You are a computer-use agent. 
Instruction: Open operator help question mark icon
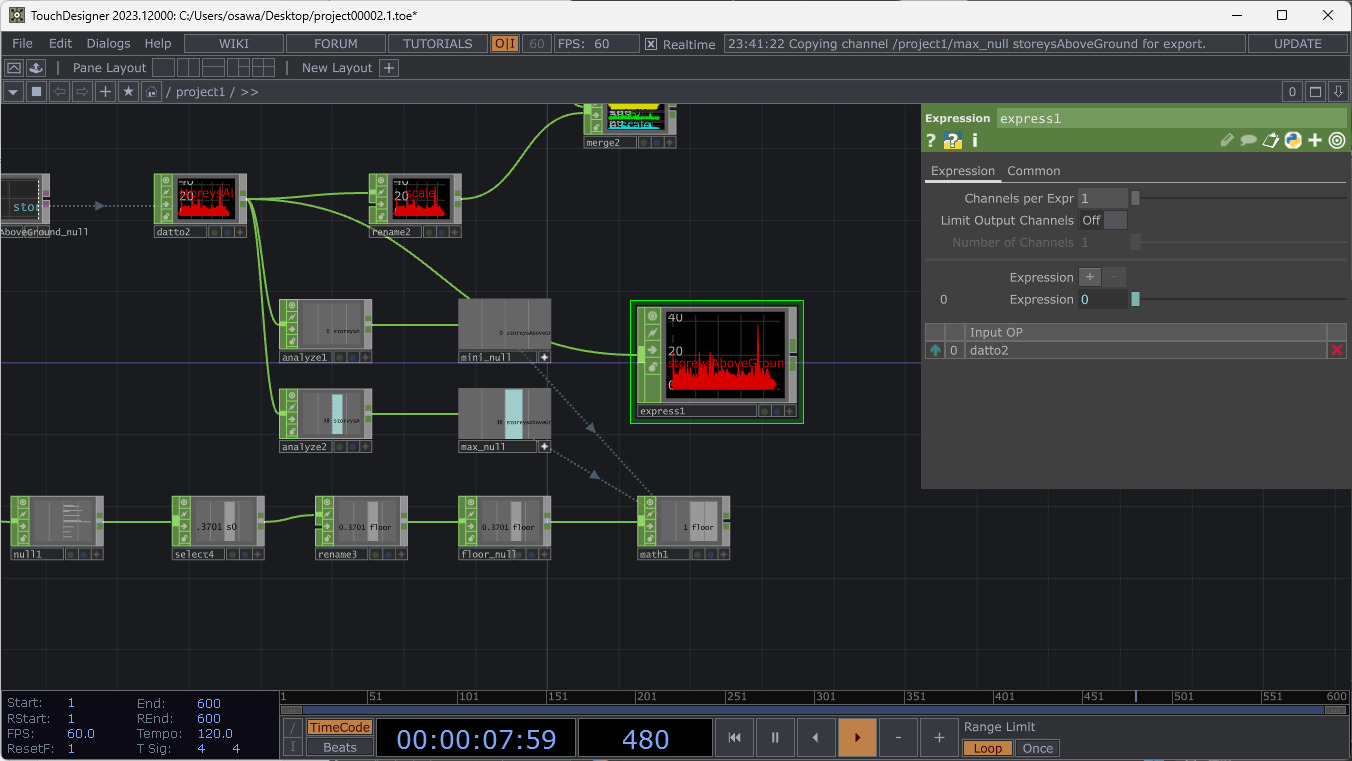pyautogui.click(x=931, y=141)
